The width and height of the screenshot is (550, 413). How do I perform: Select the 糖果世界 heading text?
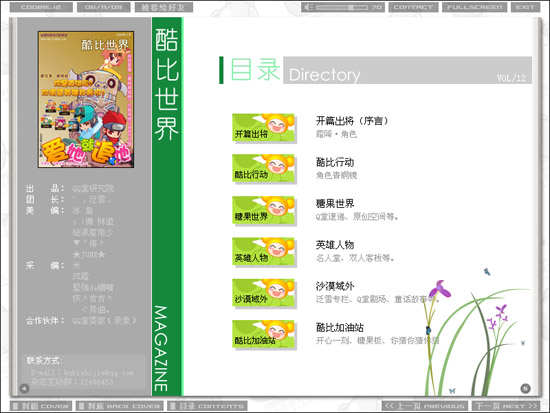point(335,204)
